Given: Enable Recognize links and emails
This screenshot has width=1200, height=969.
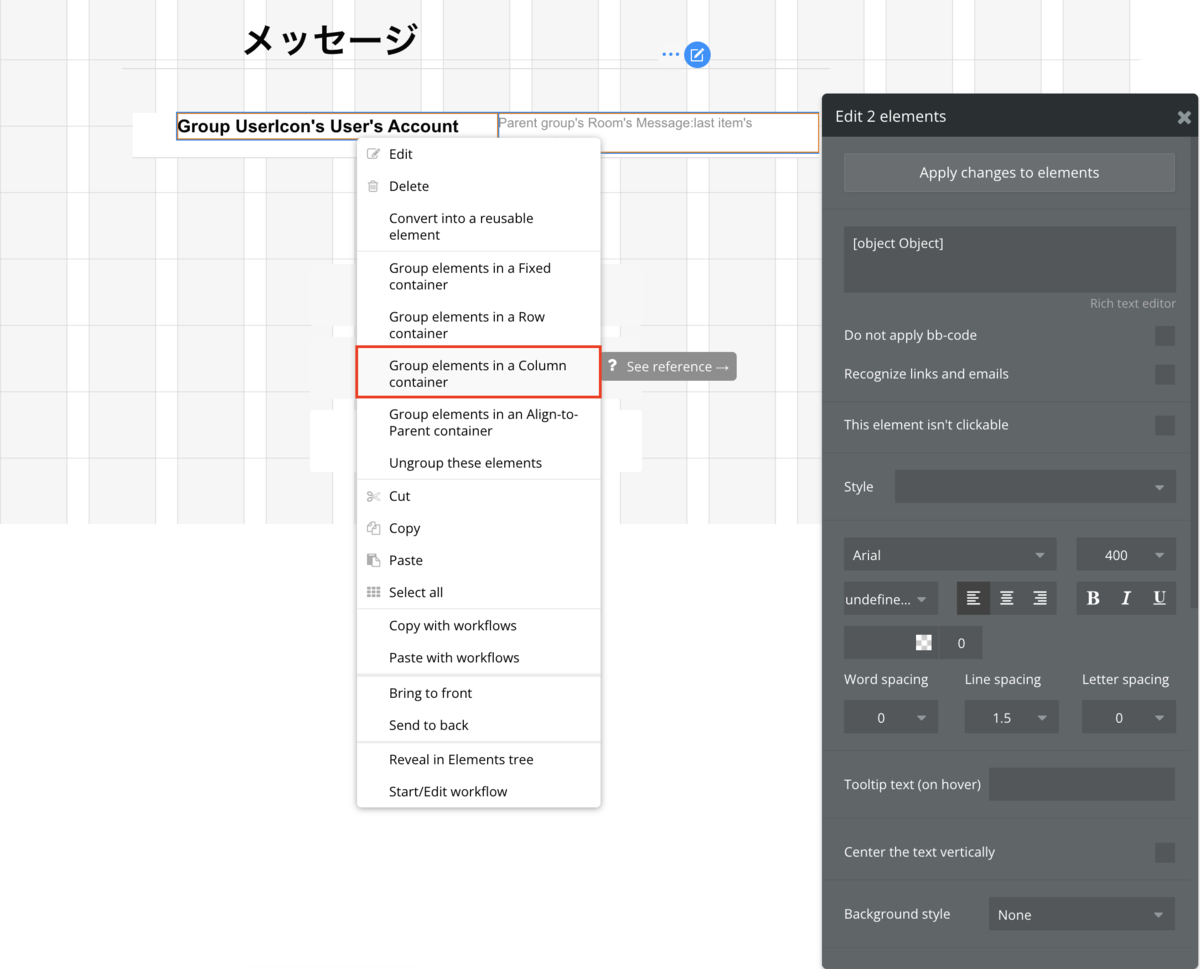Looking at the screenshot, I should [1165, 375].
